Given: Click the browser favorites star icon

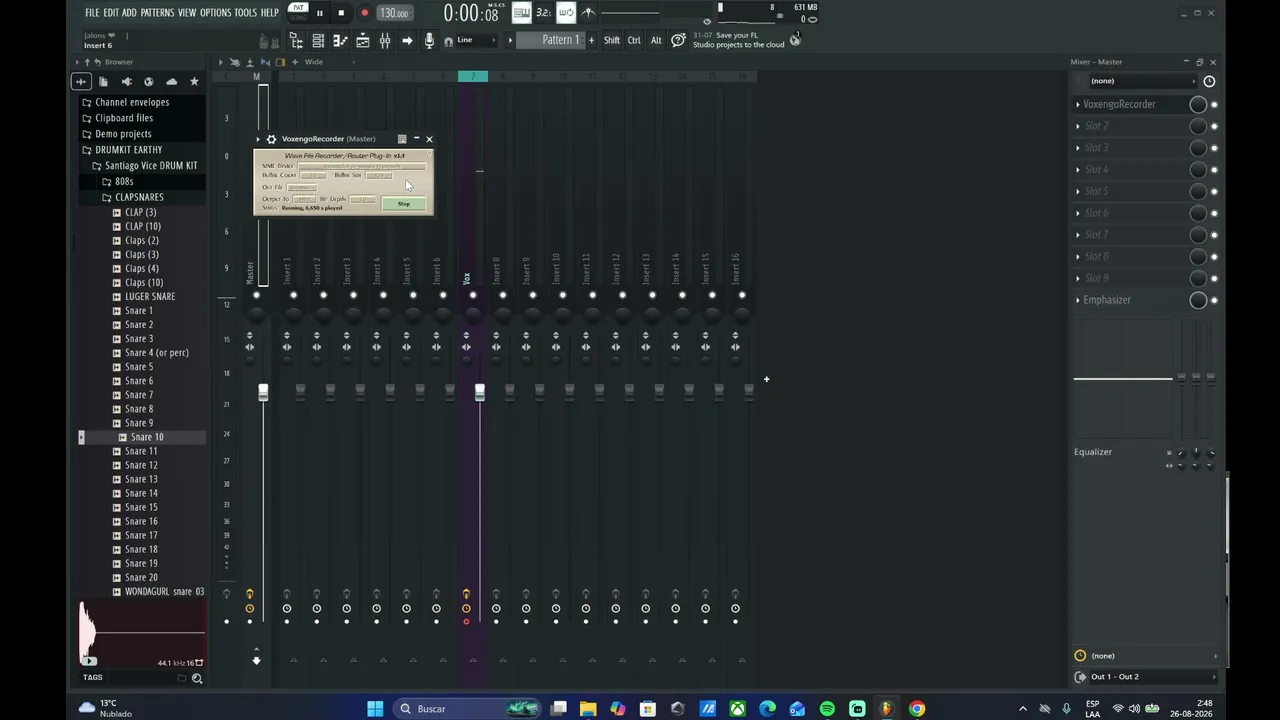Looking at the screenshot, I should (194, 81).
